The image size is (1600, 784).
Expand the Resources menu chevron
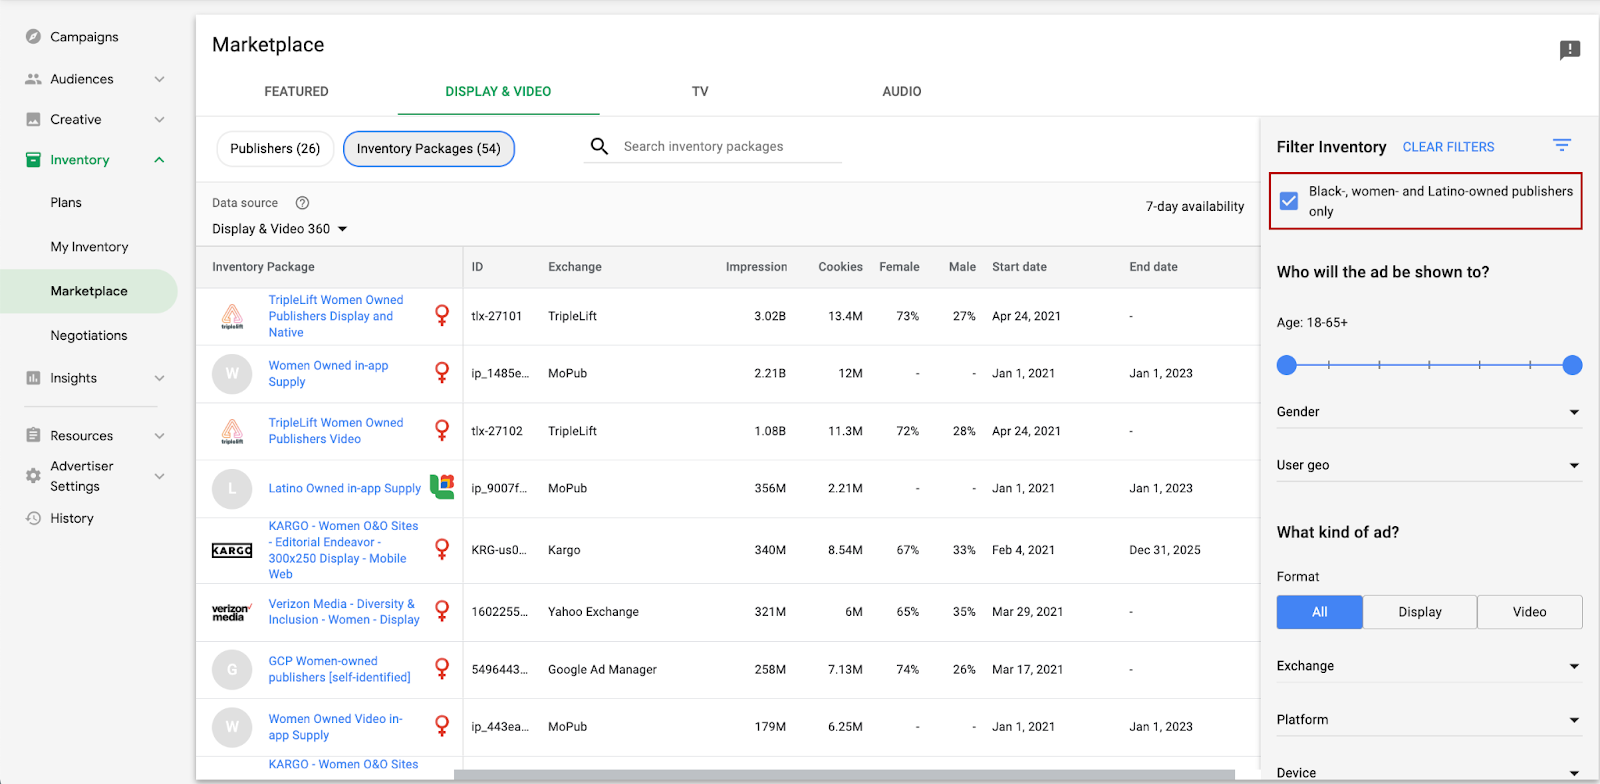159,435
